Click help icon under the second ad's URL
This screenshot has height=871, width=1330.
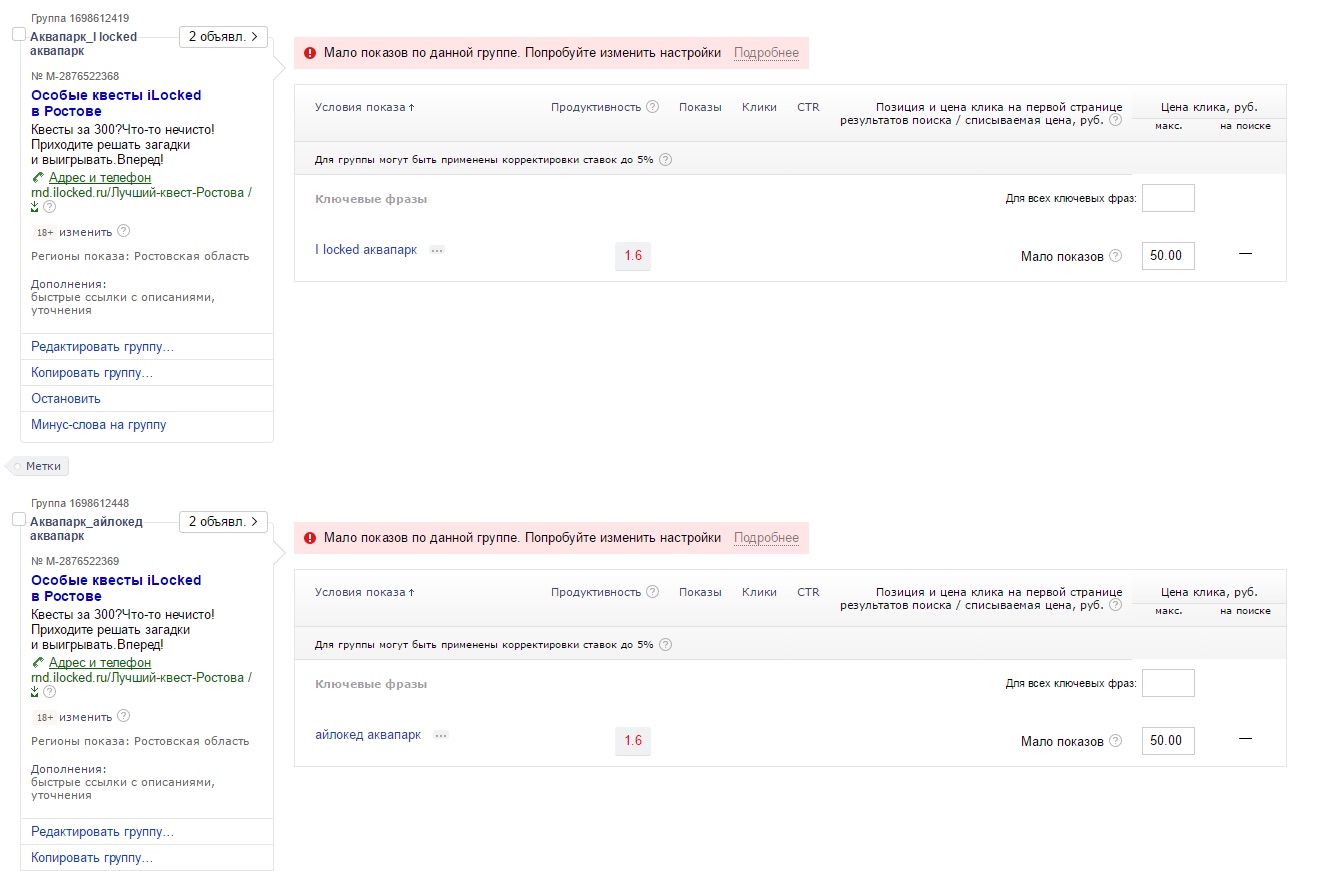pos(47,693)
